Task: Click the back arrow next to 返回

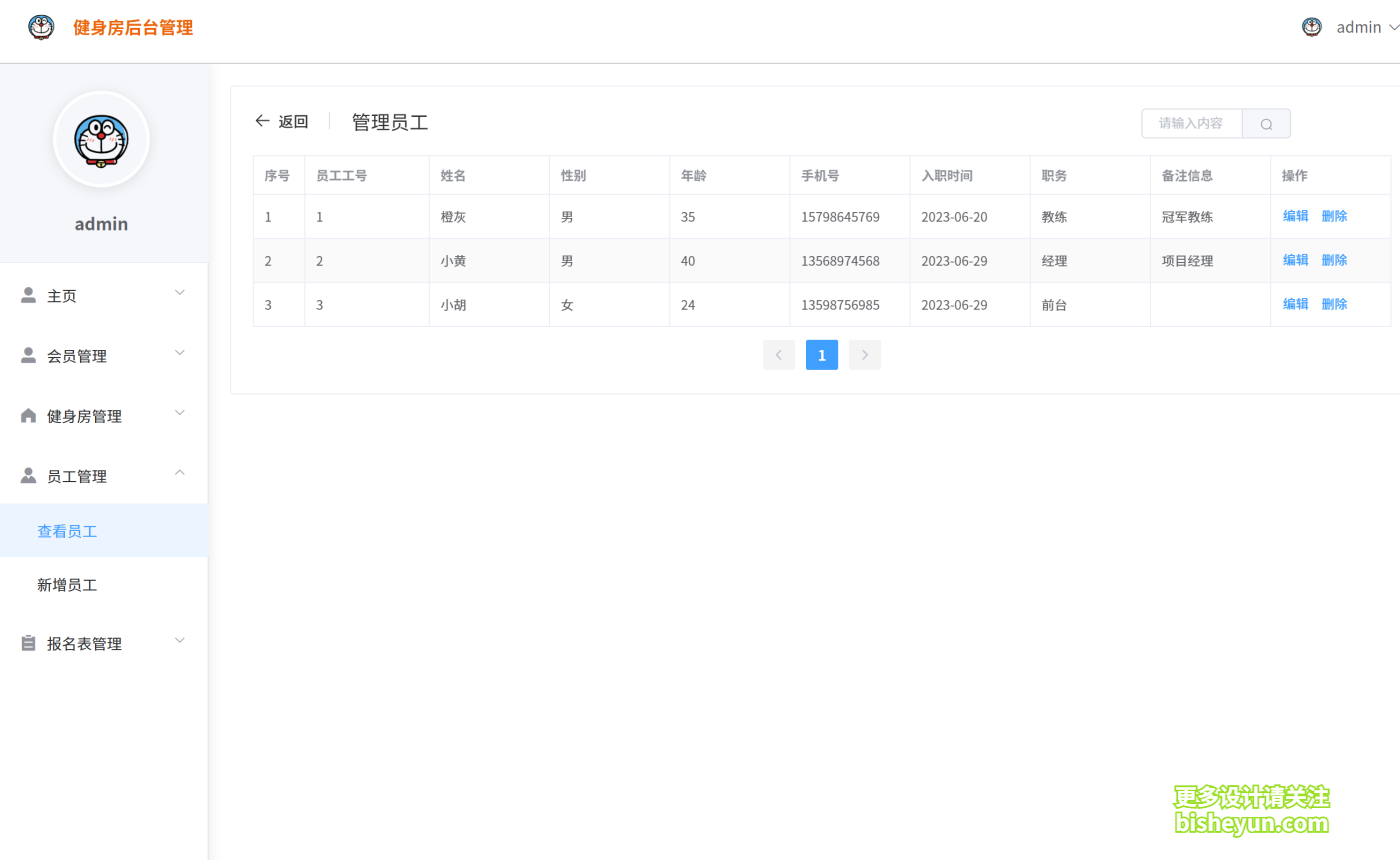Action: [262, 120]
